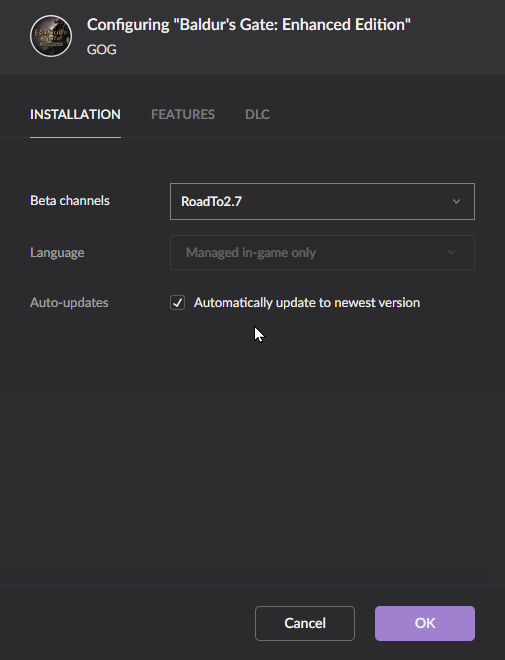Open the disabled Language dropdown
505x660 pixels.
point(322,253)
